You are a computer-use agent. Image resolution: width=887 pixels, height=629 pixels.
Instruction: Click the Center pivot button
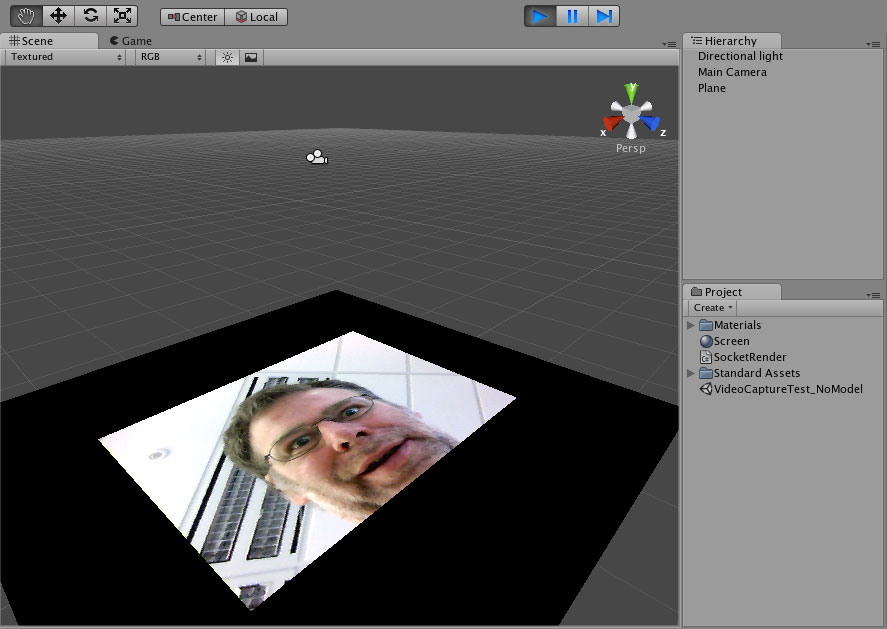191,16
